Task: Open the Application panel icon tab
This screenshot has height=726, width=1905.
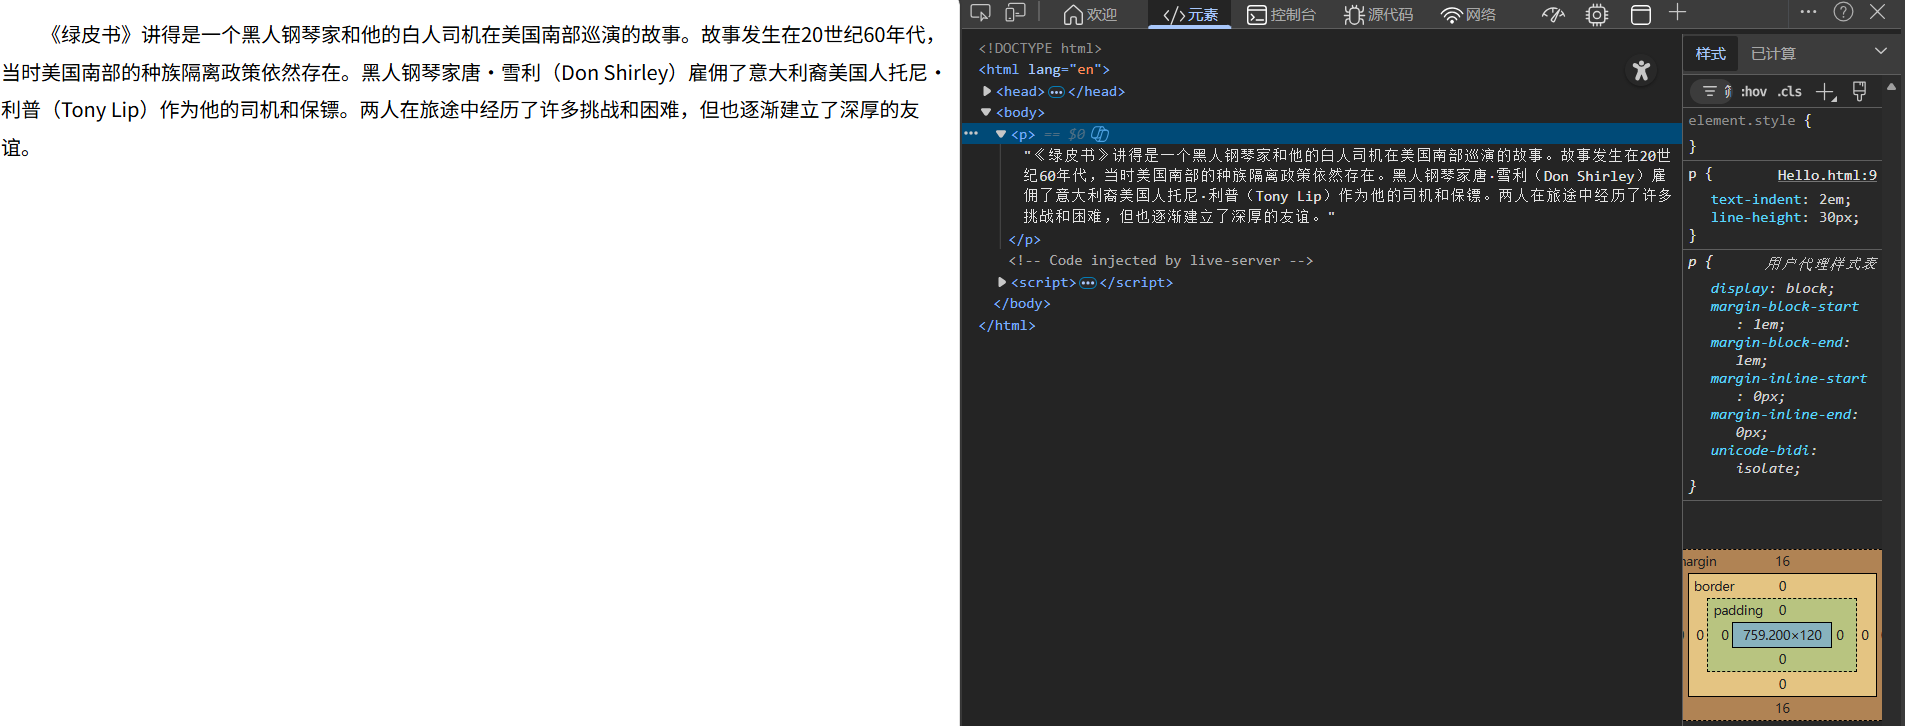Action: coord(1641,14)
